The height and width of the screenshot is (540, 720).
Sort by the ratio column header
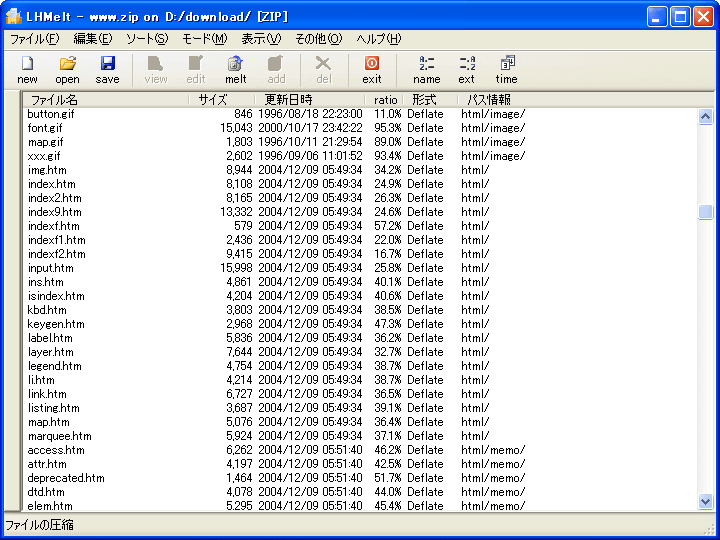[384, 100]
